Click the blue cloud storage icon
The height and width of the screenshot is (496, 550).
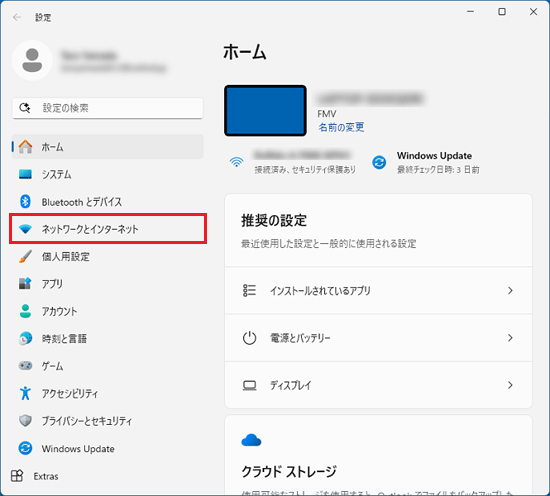pyautogui.click(x=251, y=440)
